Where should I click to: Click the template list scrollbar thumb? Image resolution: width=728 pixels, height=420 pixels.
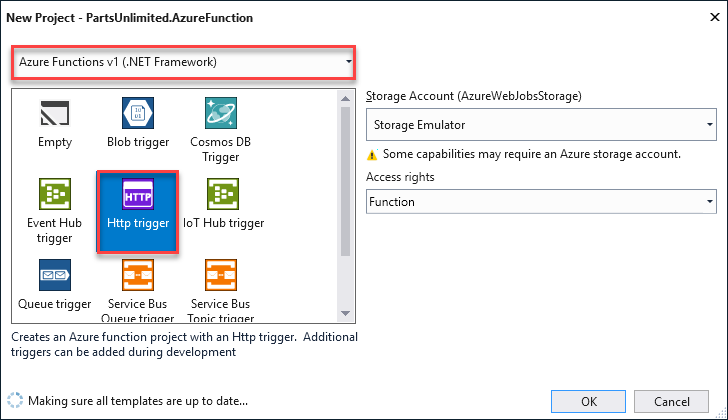345,181
